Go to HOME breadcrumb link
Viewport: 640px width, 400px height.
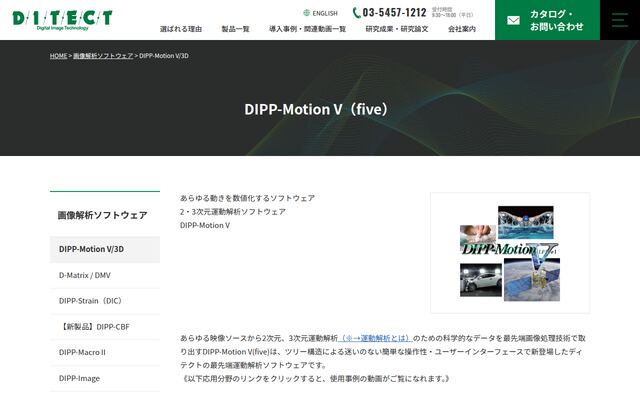click(x=58, y=56)
